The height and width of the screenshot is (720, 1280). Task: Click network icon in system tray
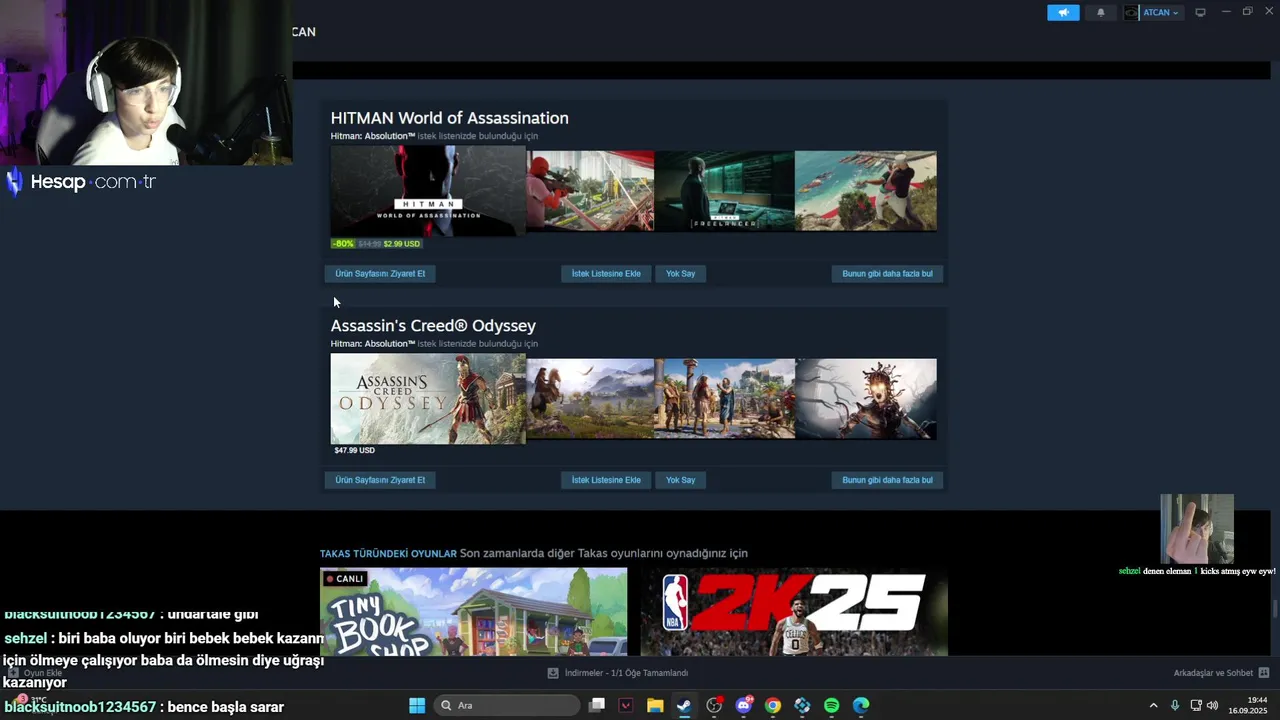(1196, 705)
